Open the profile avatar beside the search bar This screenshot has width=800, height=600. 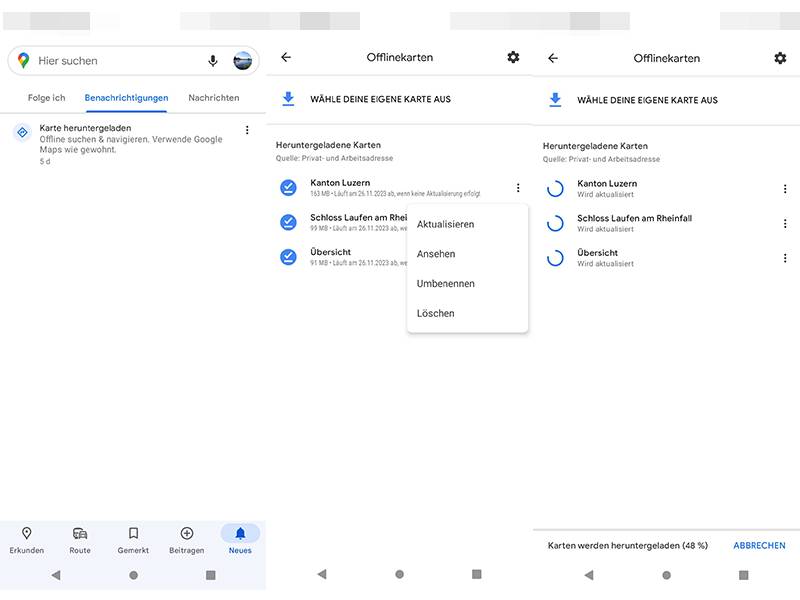[243, 61]
